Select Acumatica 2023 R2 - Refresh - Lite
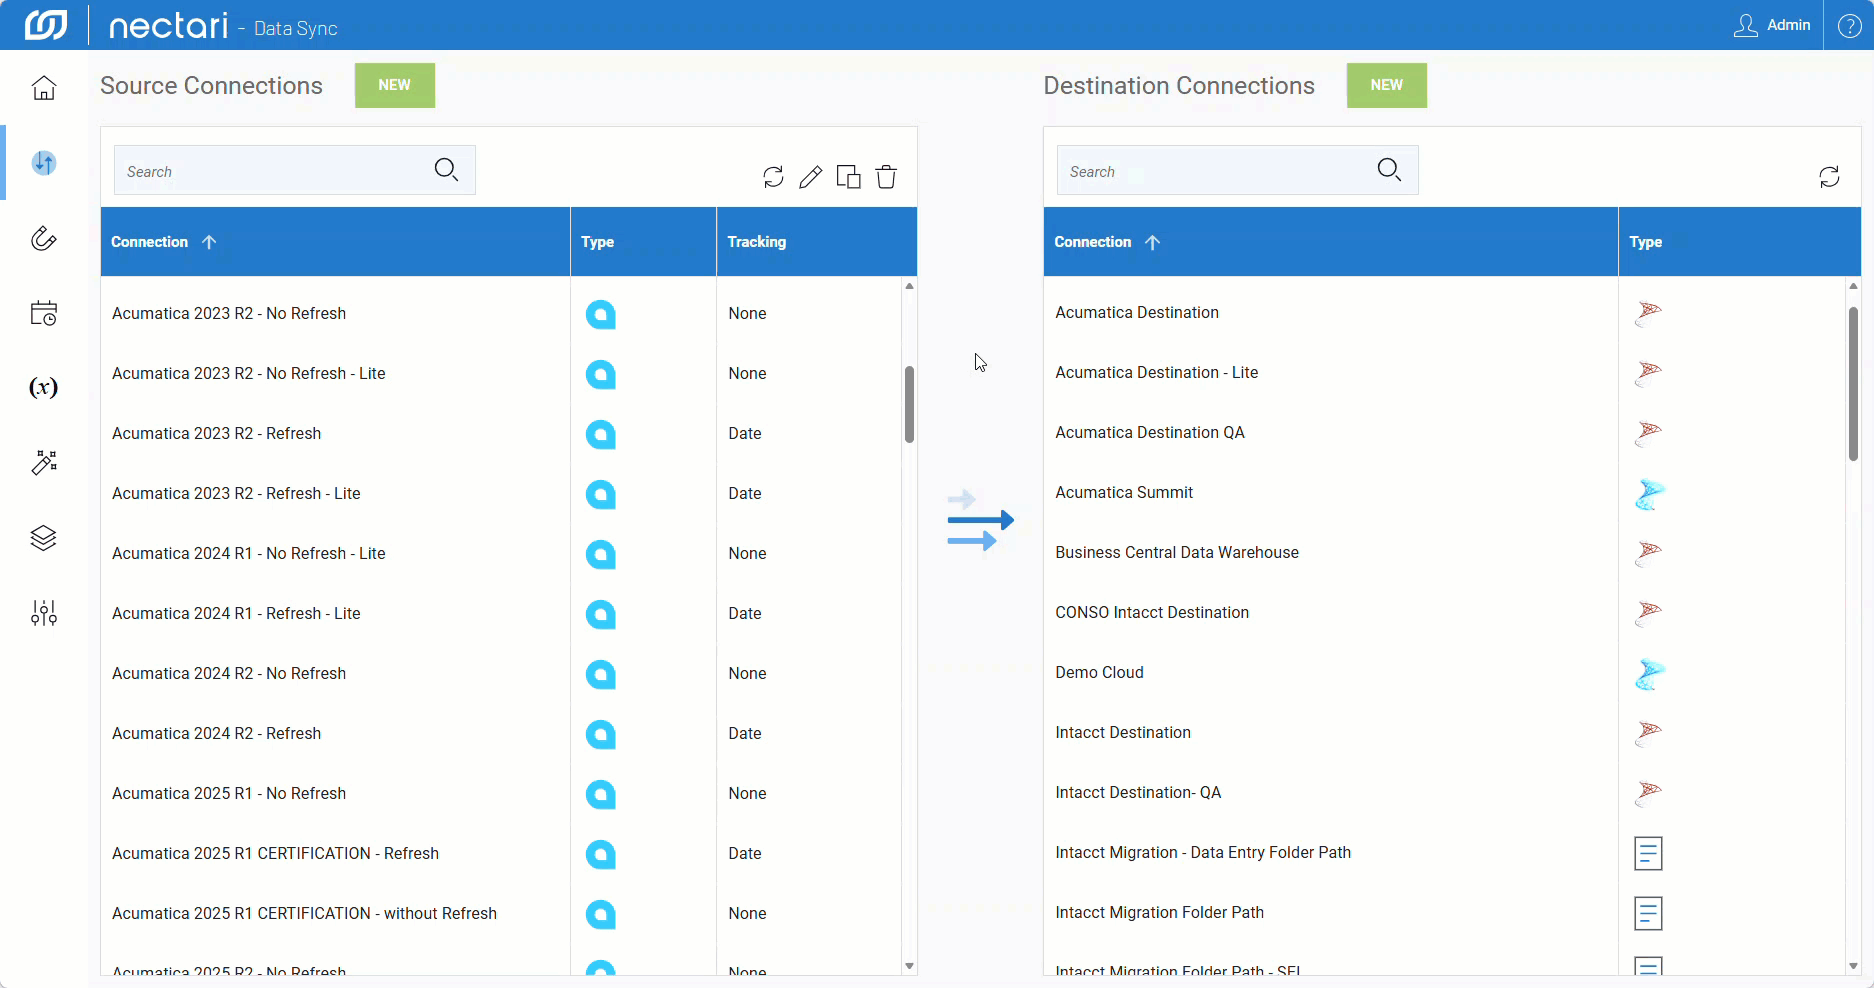This screenshot has width=1874, height=988. (500, 494)
